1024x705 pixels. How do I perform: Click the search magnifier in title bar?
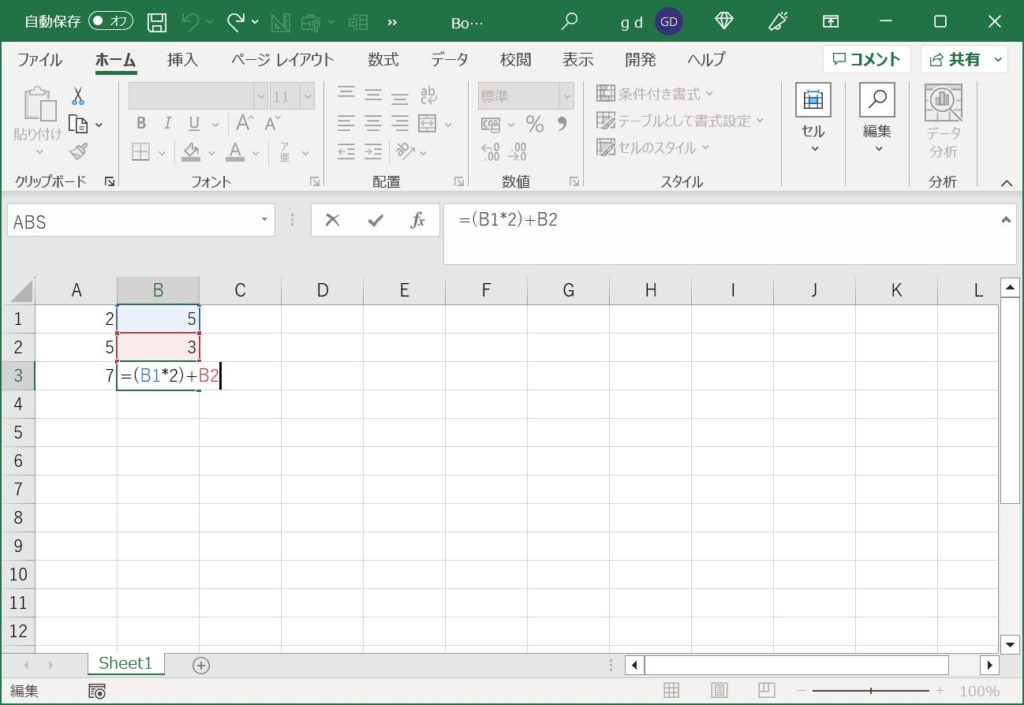(569, 21)
